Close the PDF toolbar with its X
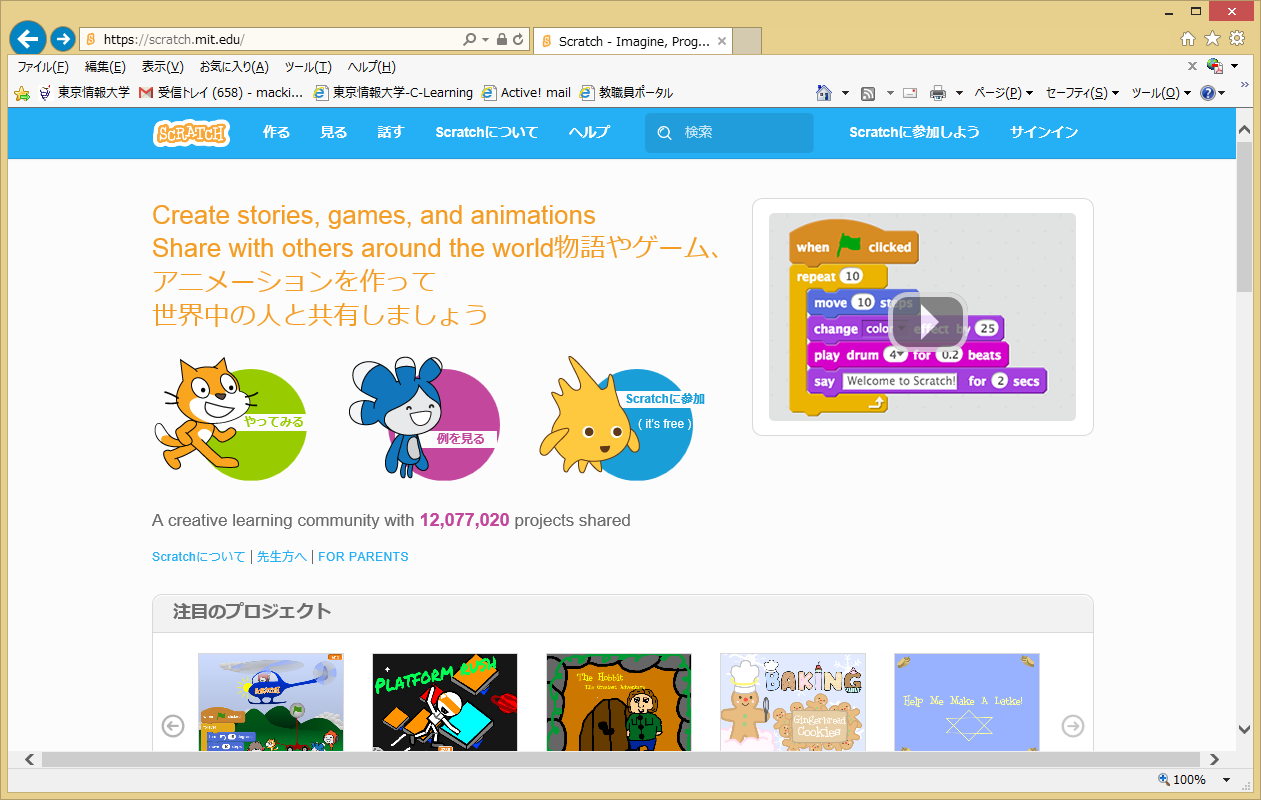The width and height of the screenshot is (1261, 800). point(1192,66)
